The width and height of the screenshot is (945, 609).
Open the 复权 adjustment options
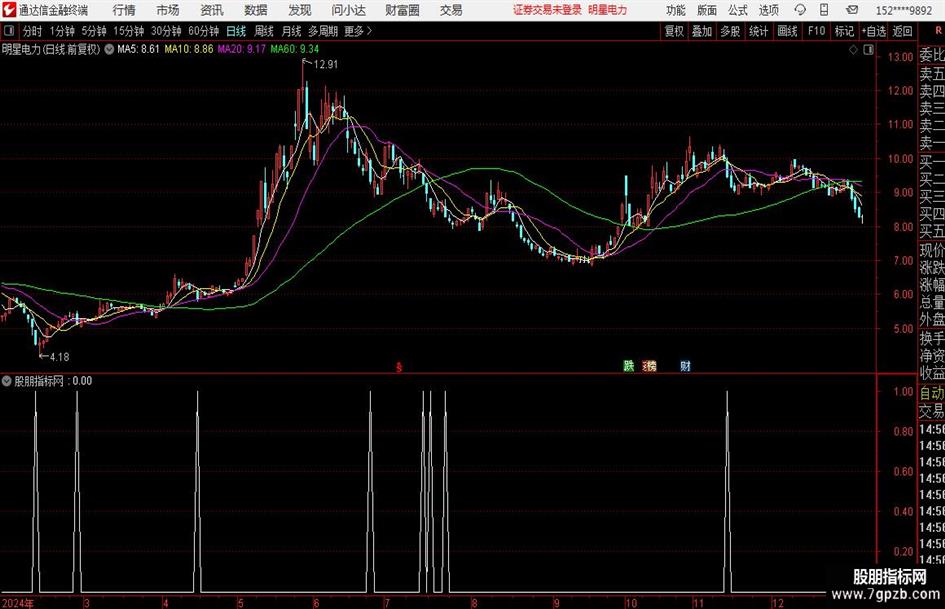(x=674, y=31)
